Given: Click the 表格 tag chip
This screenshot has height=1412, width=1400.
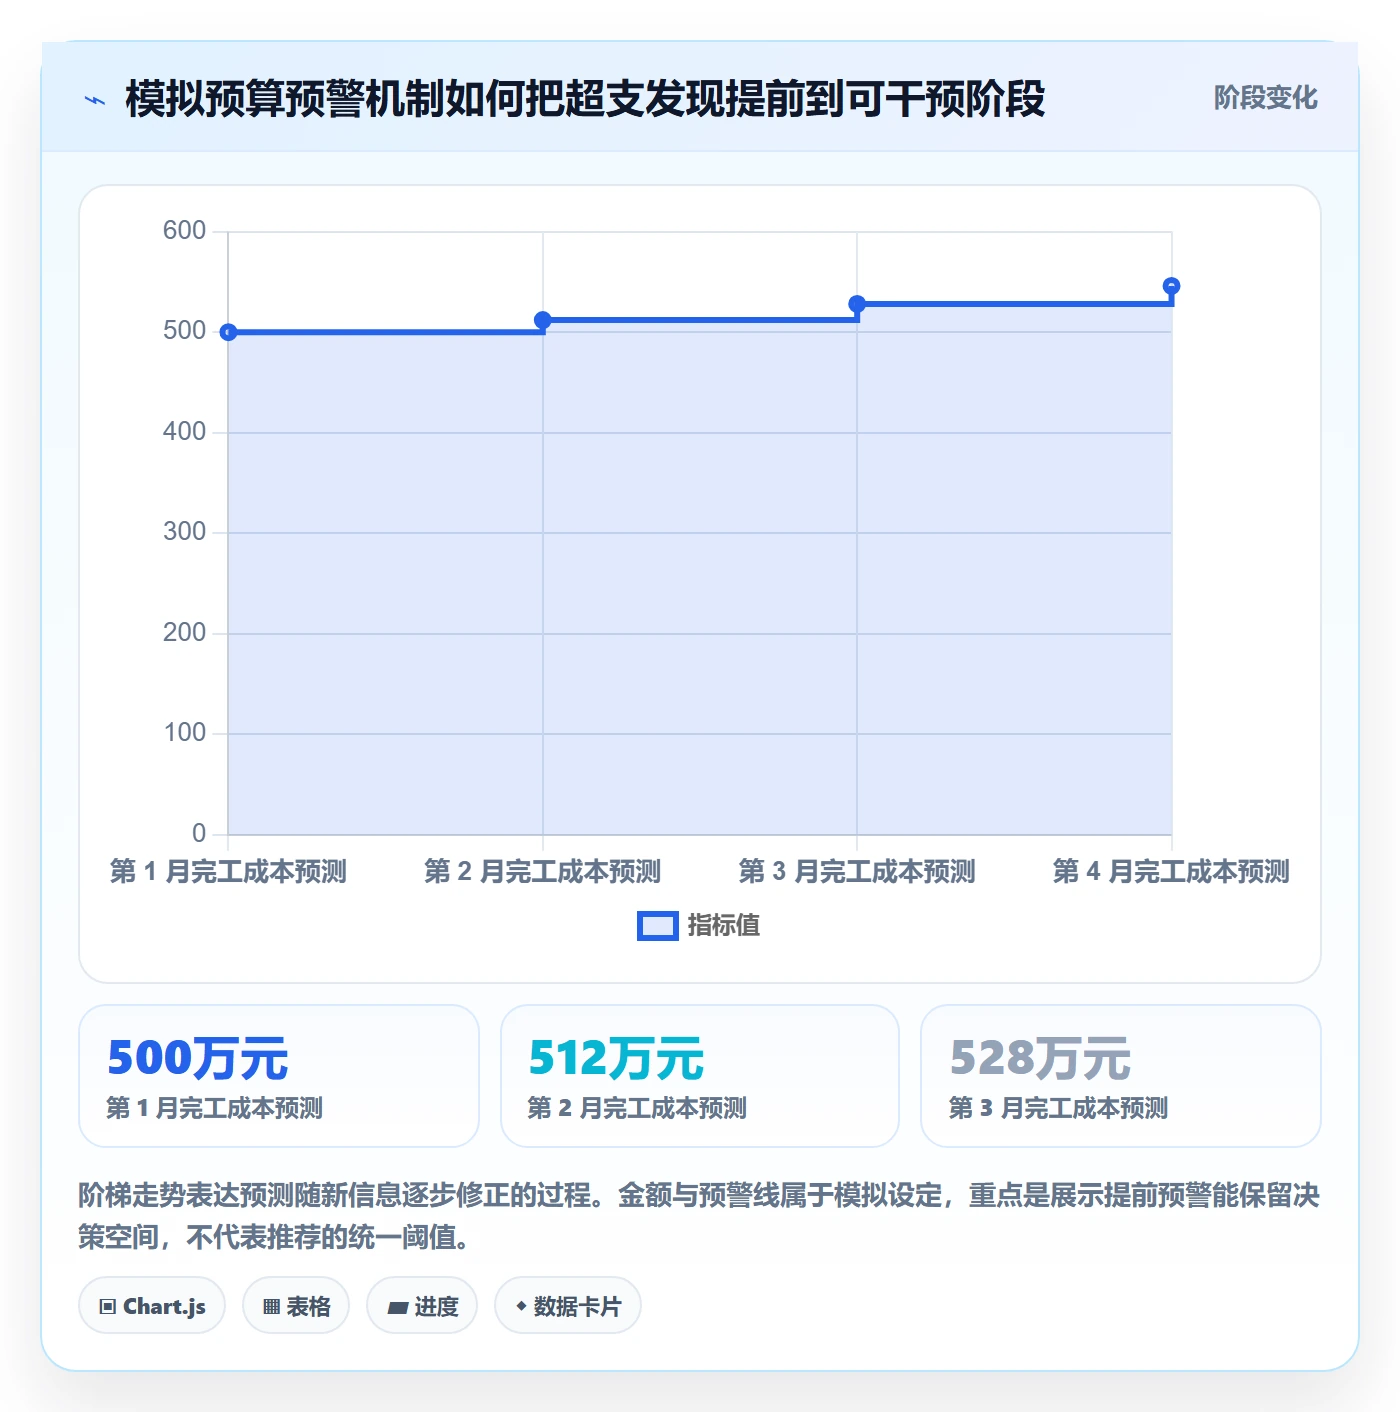Looking at the screenshot, I should coord(296,1305).
